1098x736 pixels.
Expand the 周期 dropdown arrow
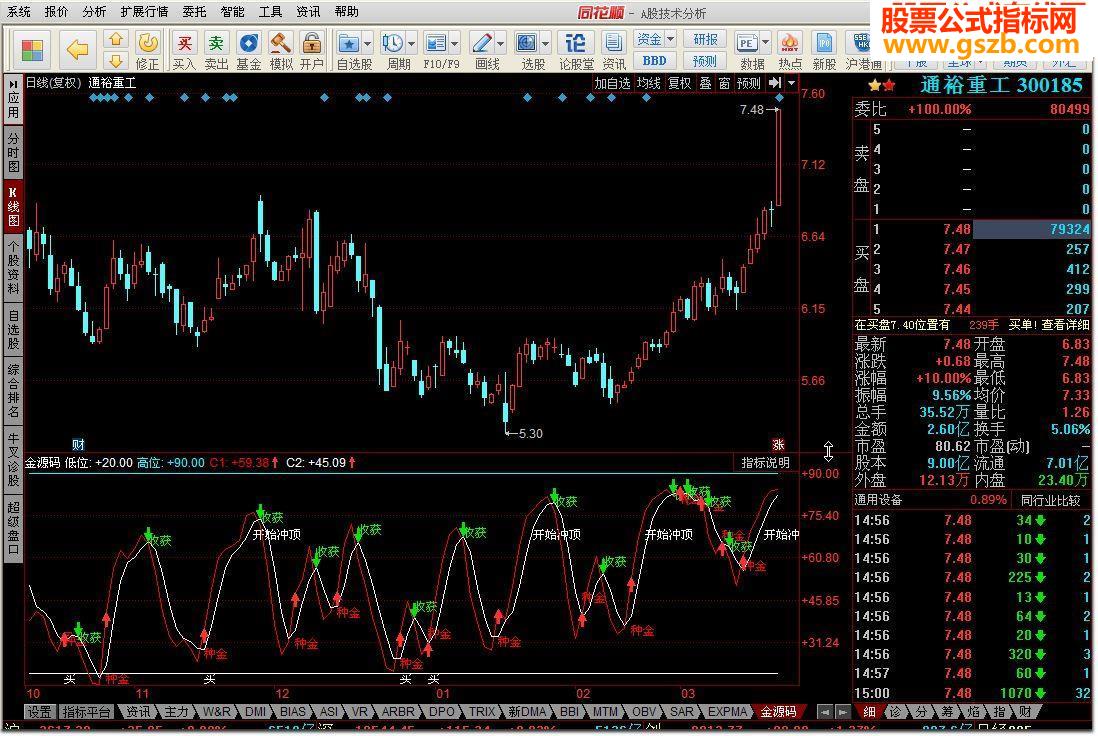[411, 43]
